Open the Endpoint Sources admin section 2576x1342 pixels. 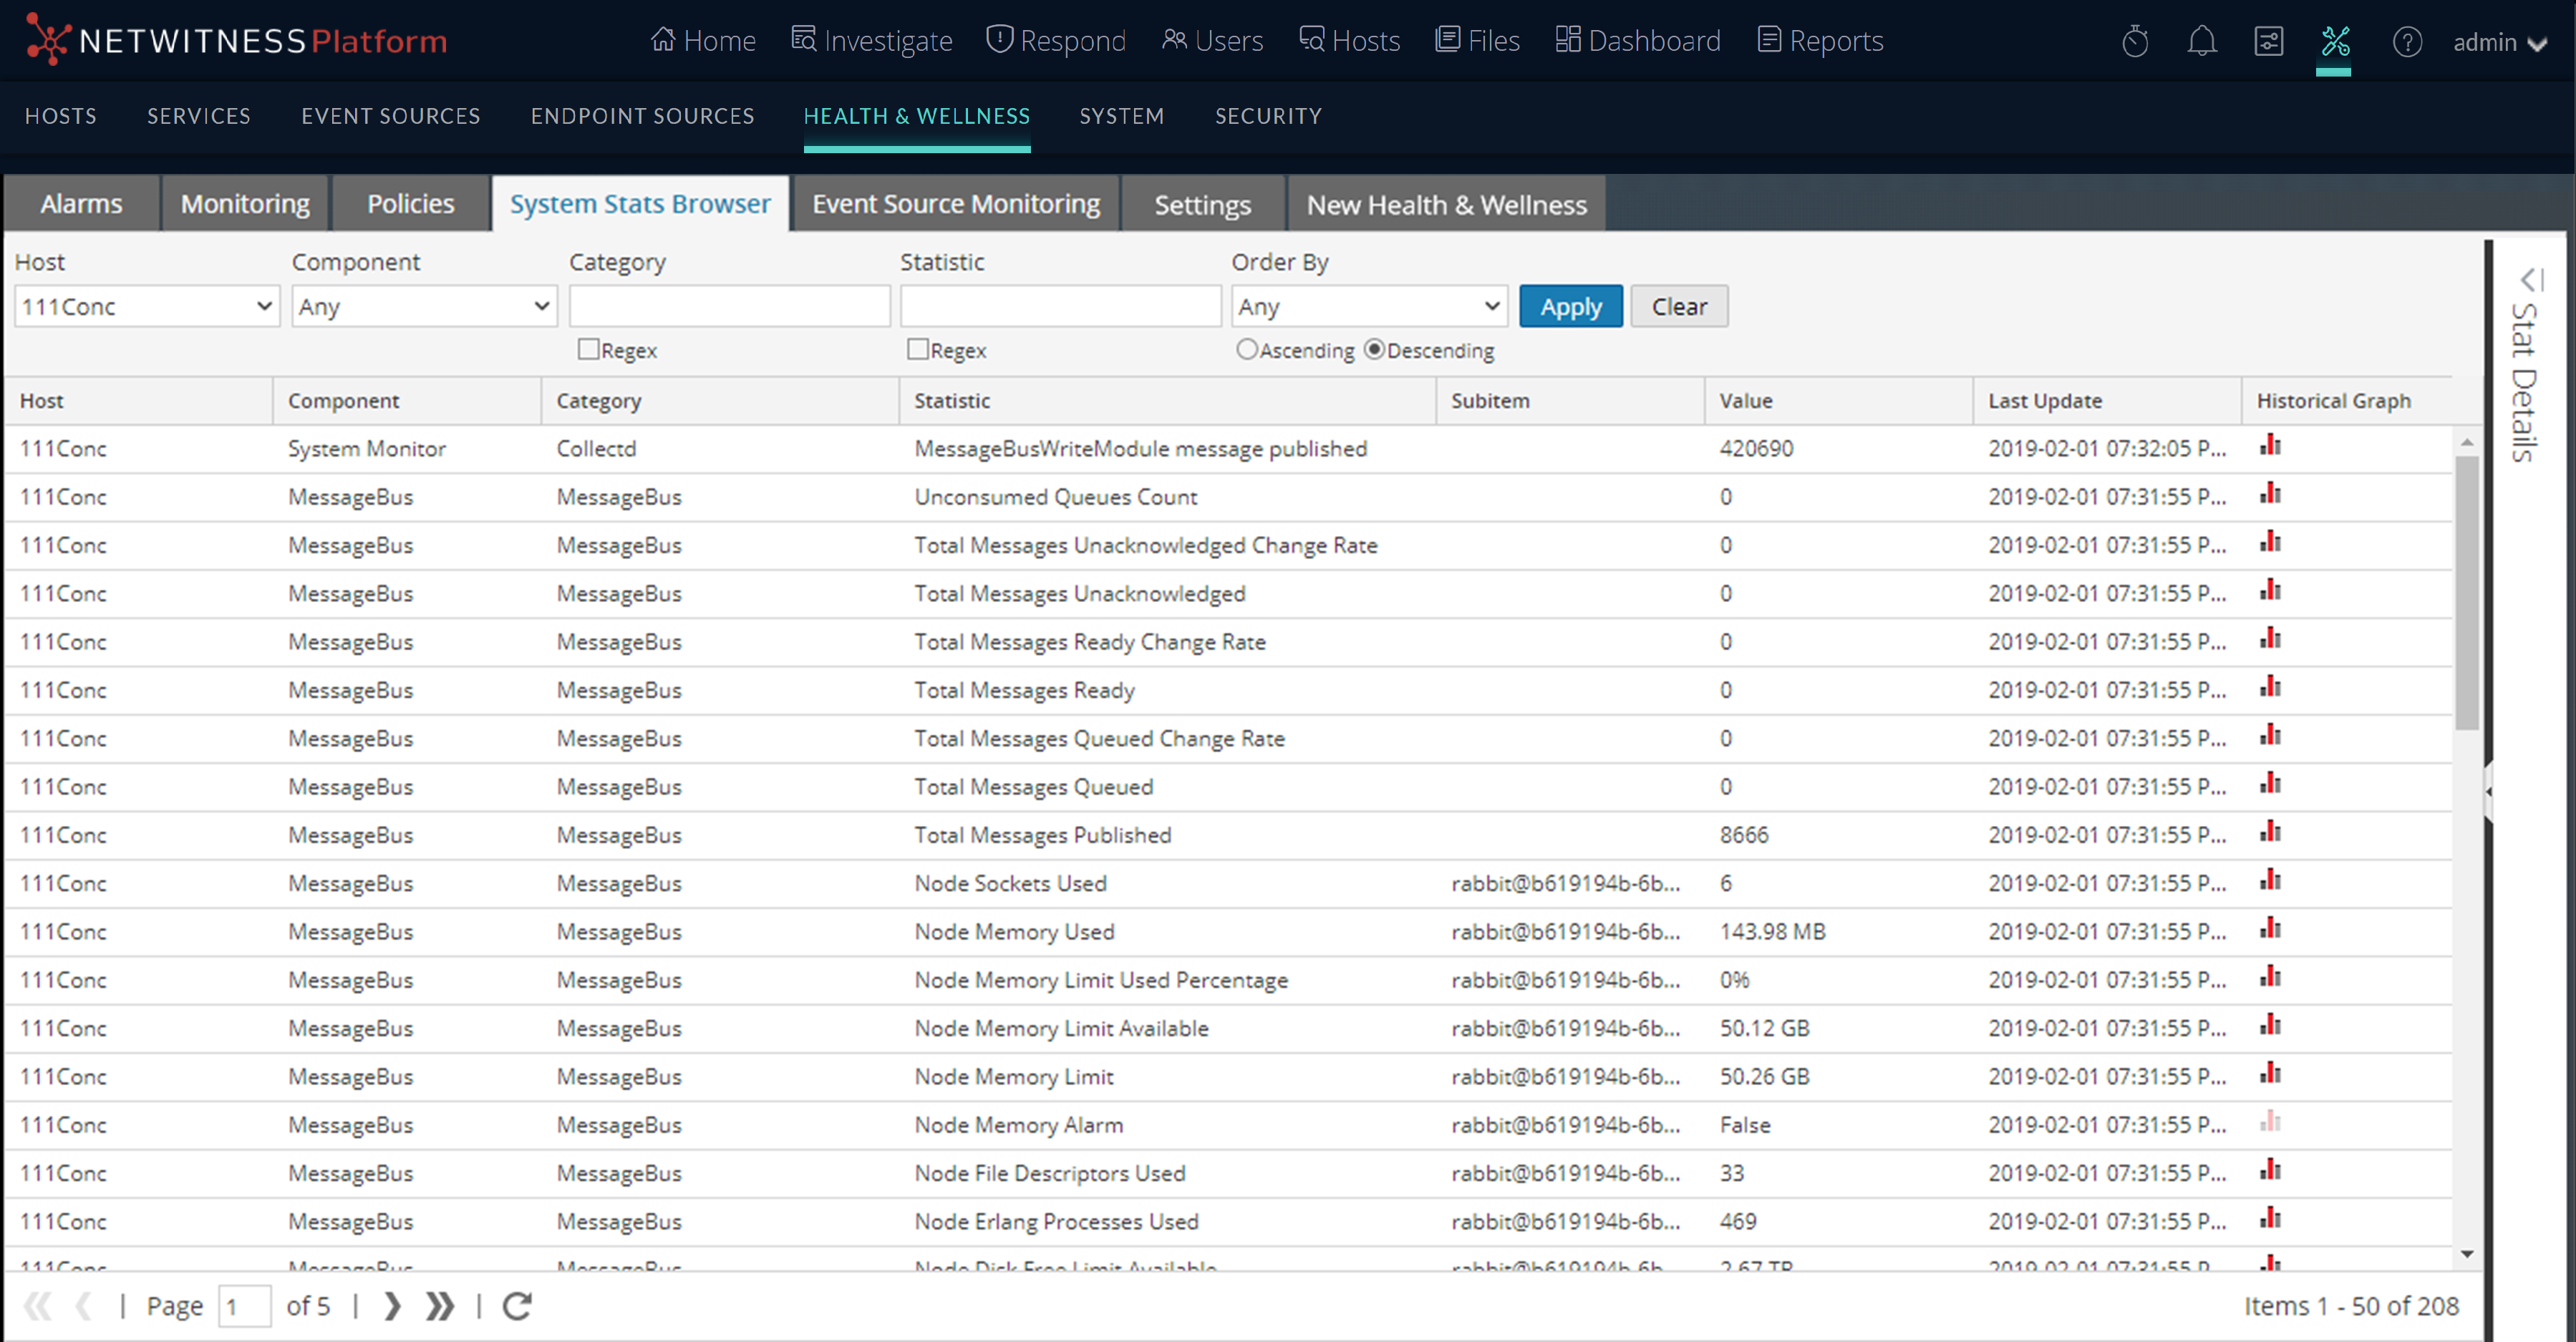point(642,116)
